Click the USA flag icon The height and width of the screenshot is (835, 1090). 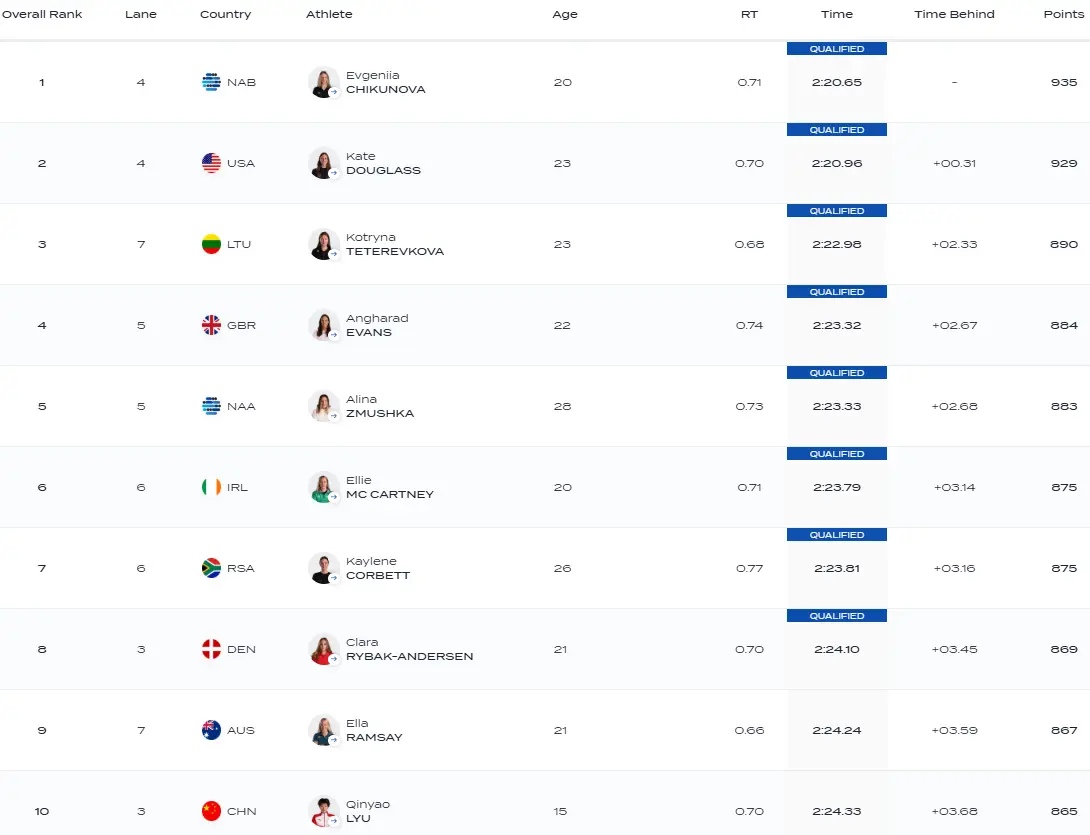[x=211, y=163]
